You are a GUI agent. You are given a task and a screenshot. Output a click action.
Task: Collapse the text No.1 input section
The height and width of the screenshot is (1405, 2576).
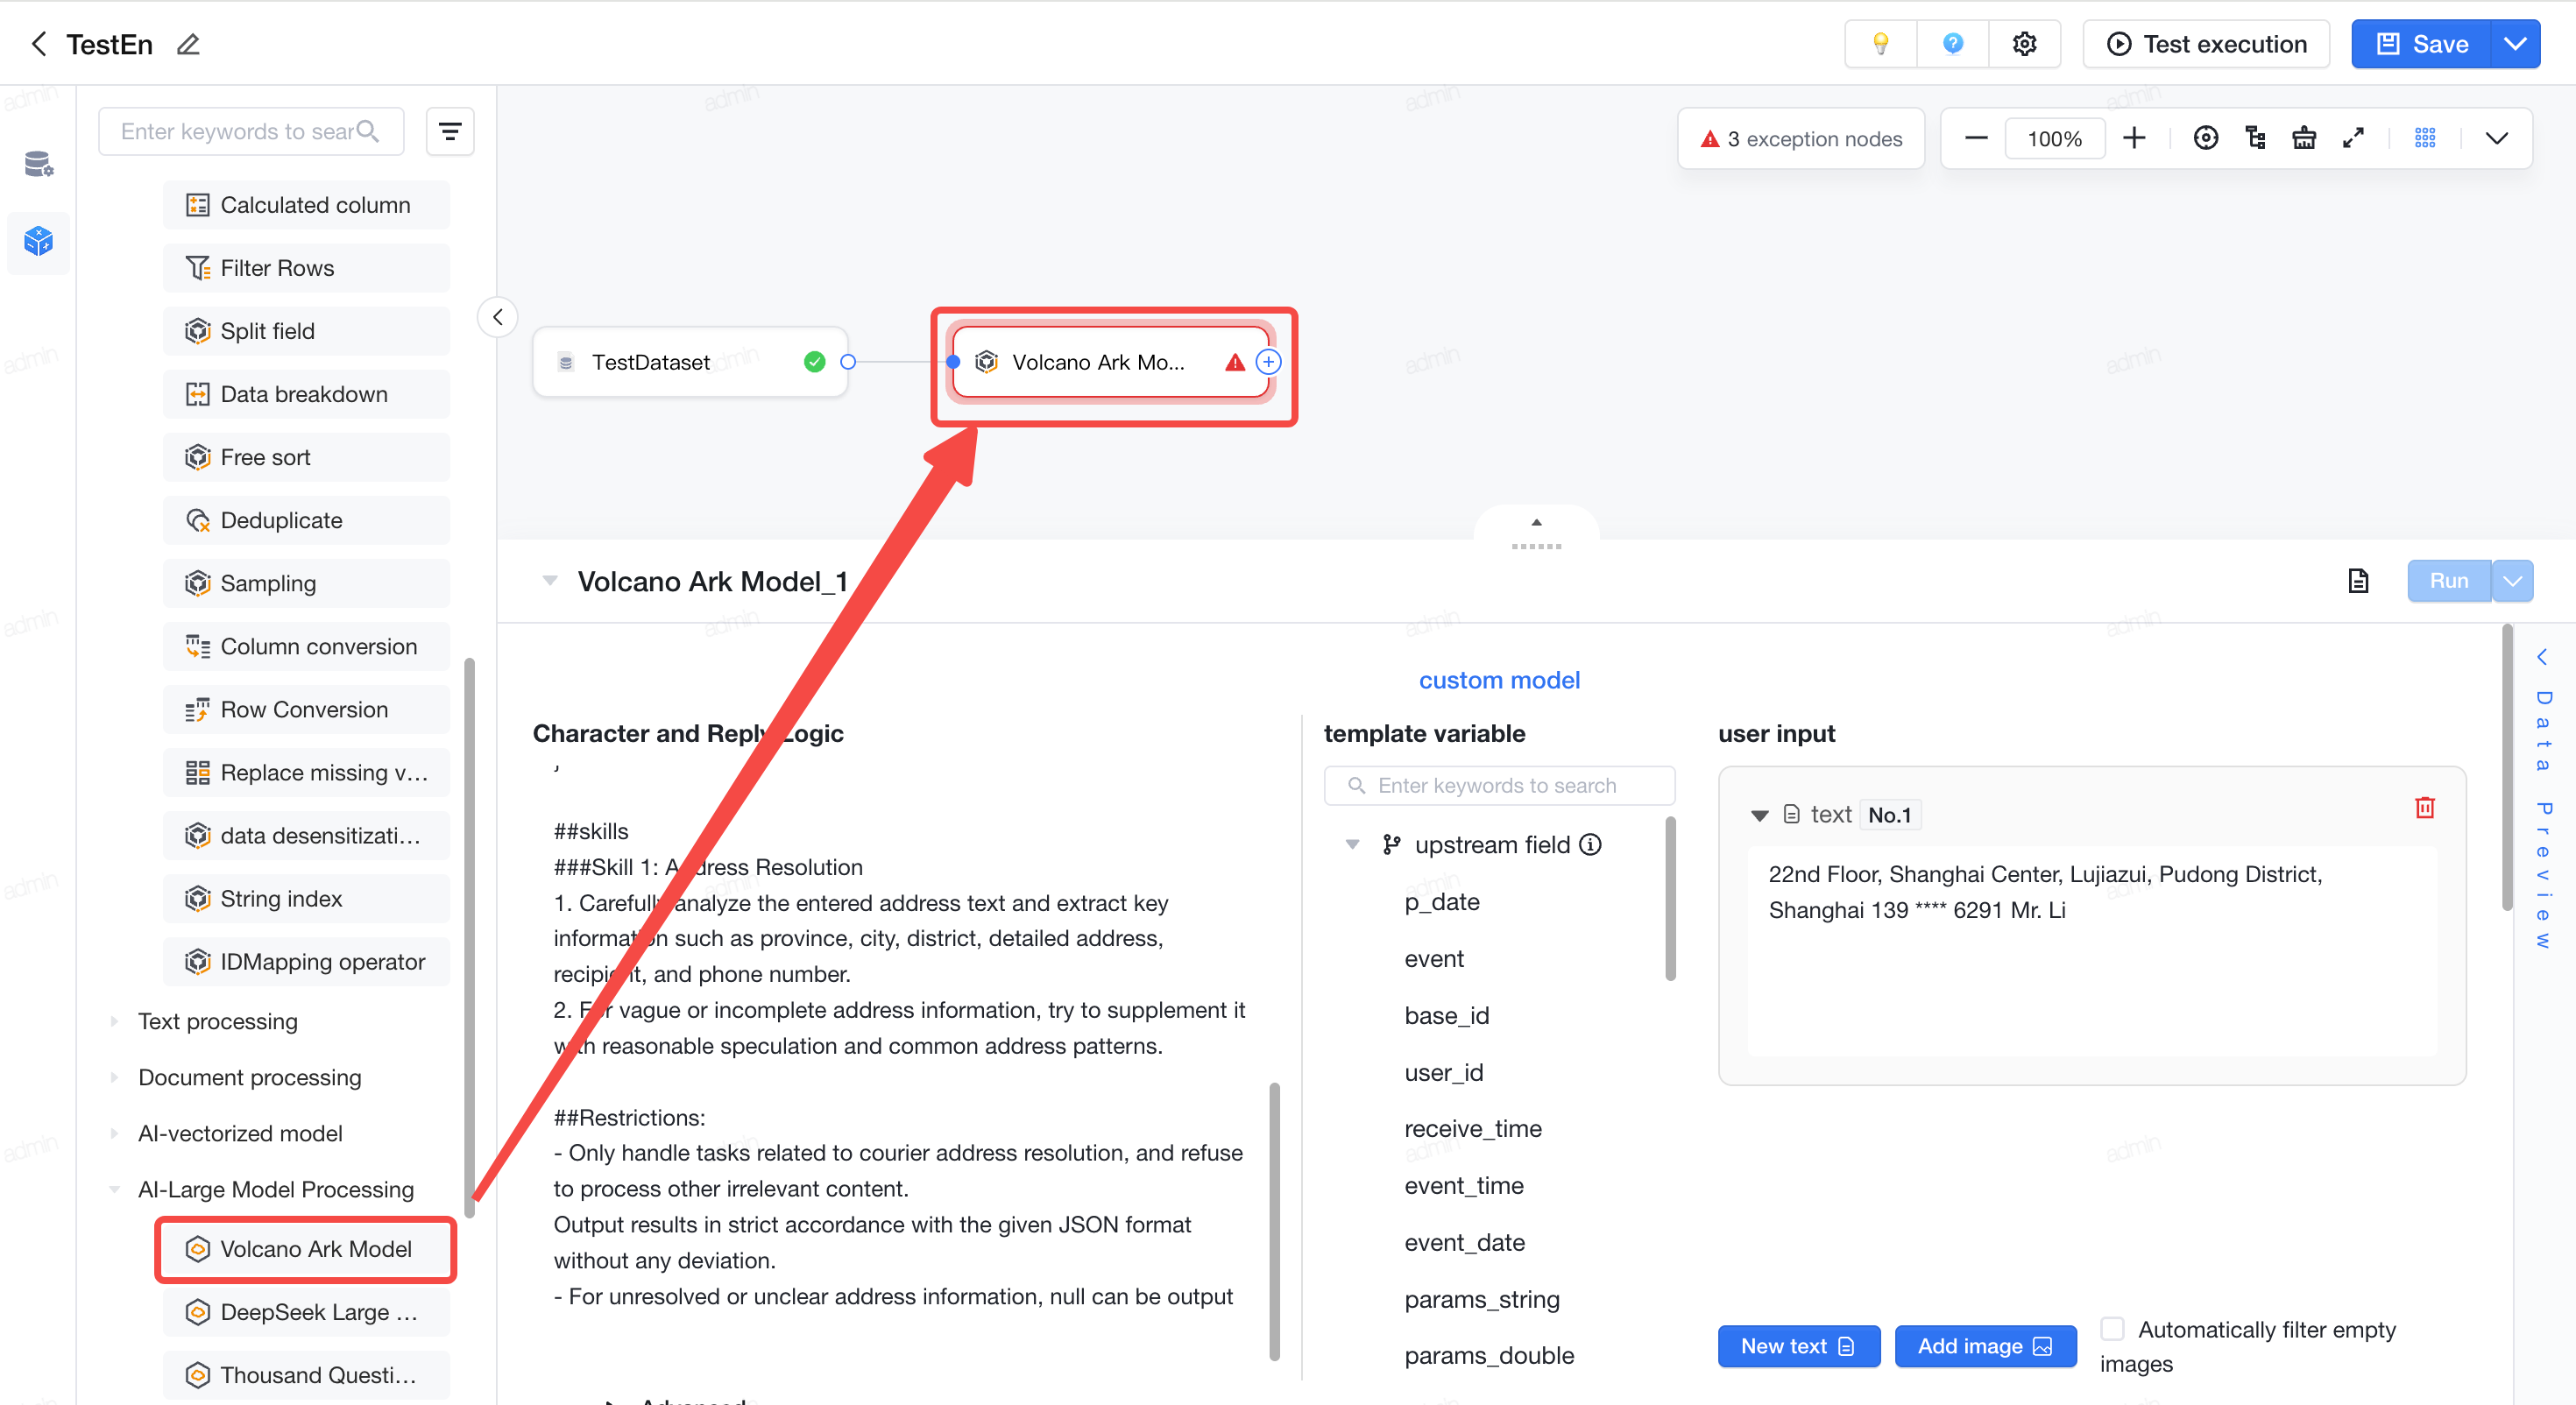click(1759, 815)
